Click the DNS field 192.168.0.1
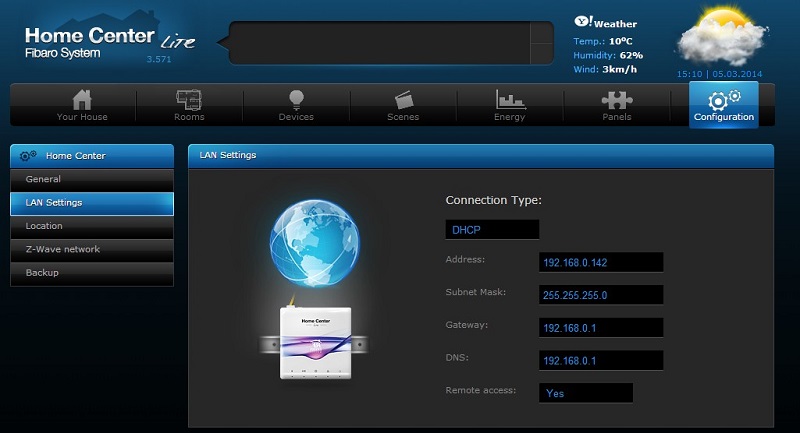800x433 pixels. tap(601, 361)
